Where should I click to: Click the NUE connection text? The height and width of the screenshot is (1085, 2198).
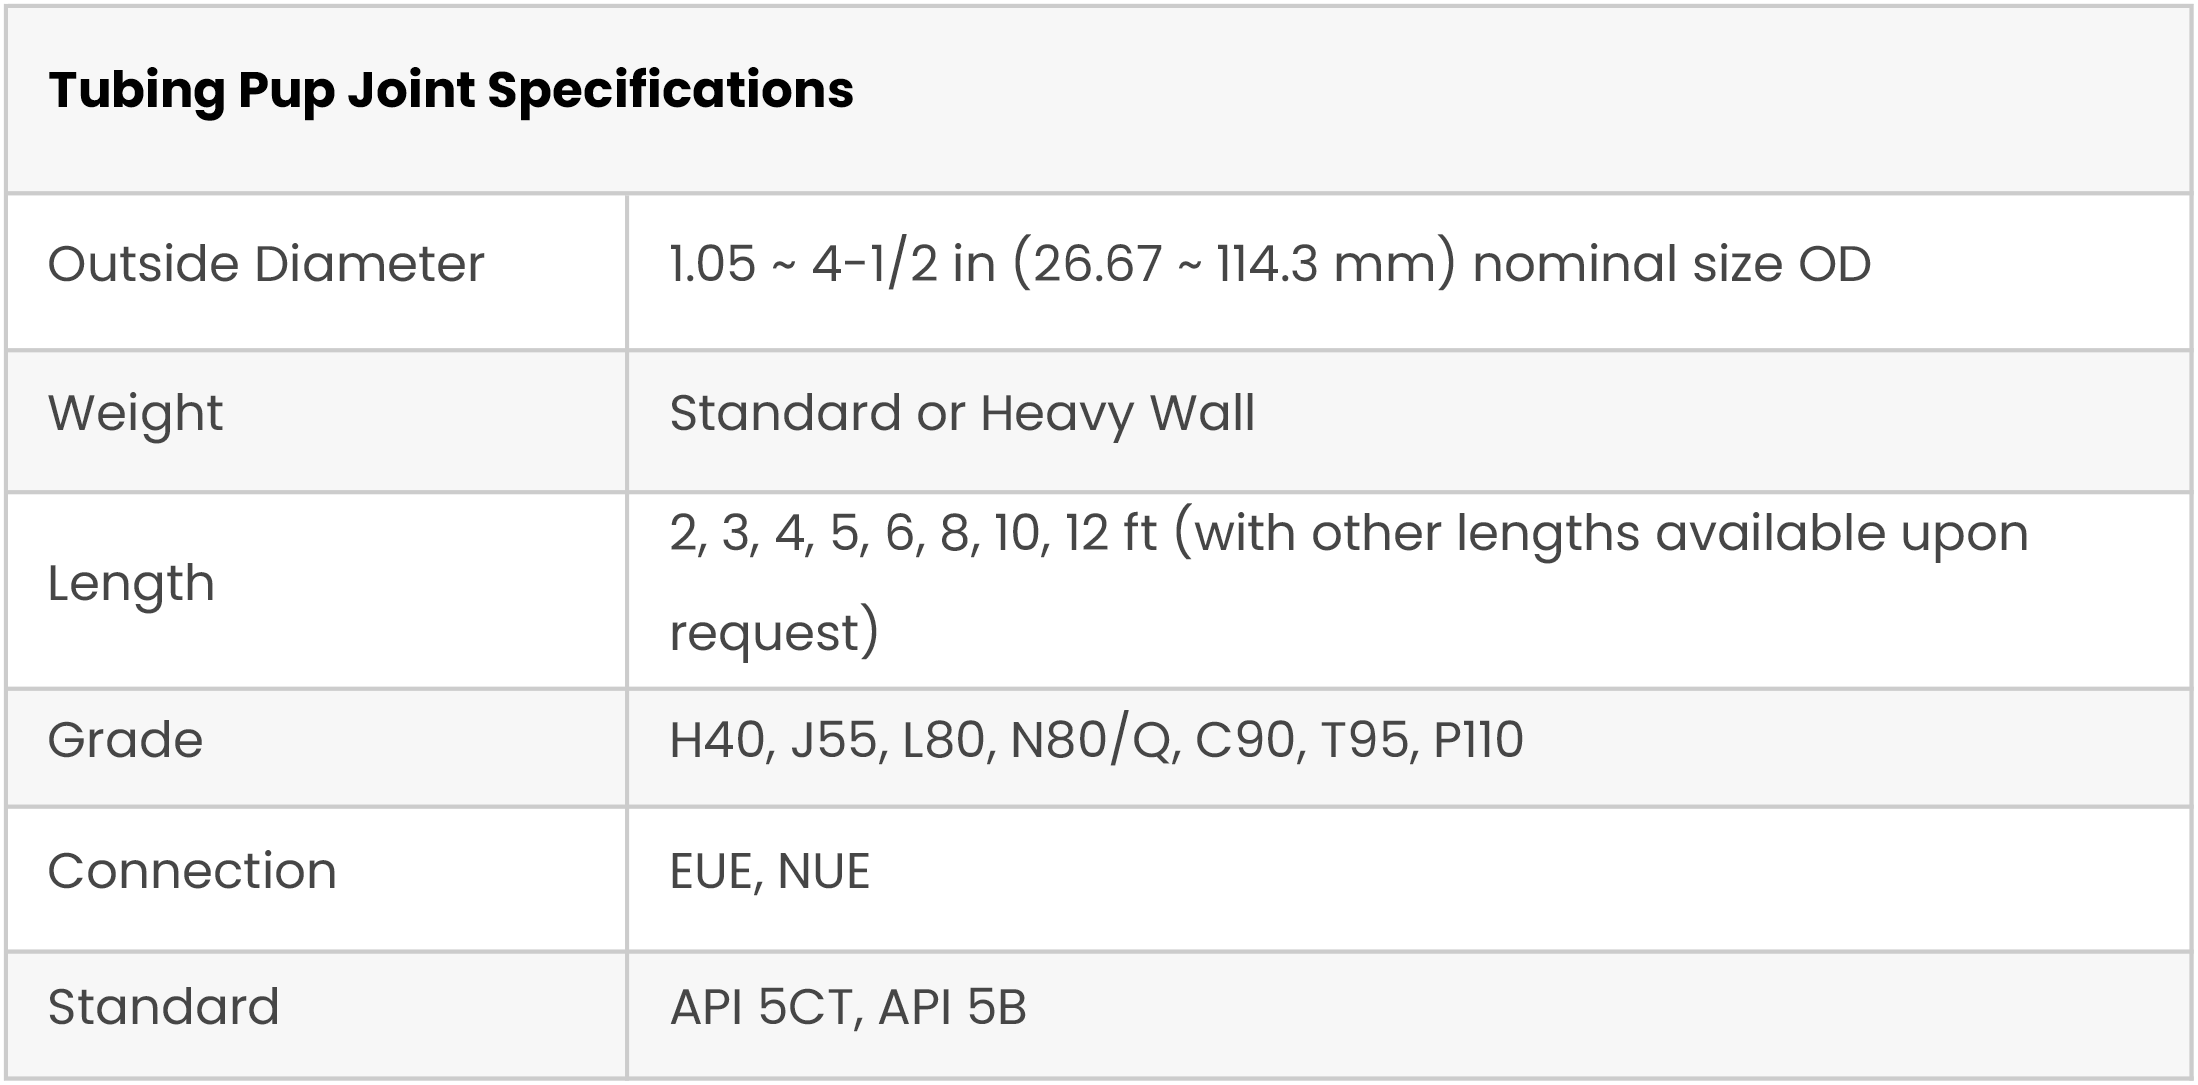click(x=823, y=871)
